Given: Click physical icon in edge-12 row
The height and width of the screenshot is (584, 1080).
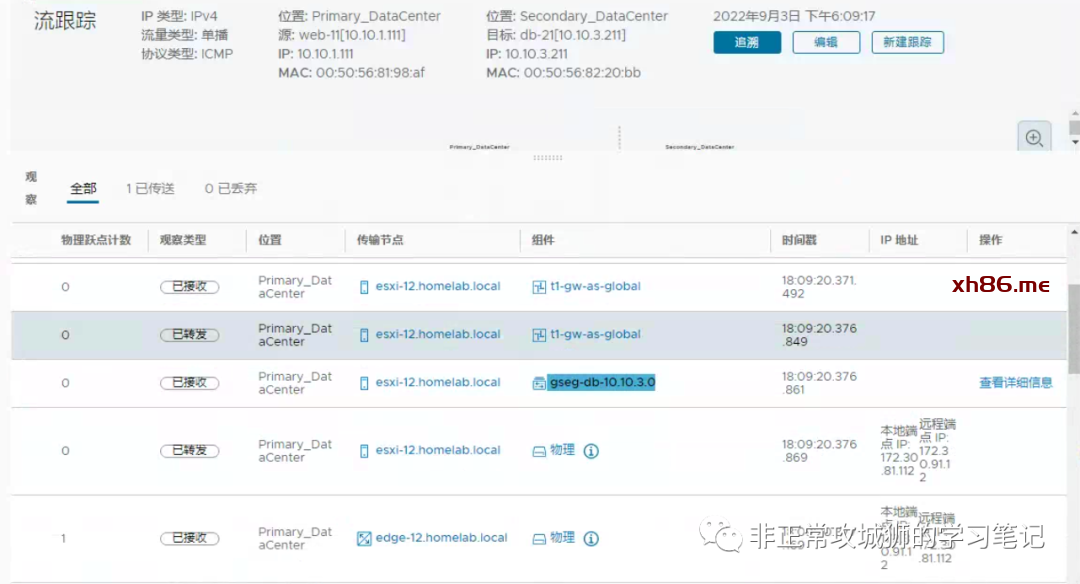Looking at the screenshot, I should [x=539, y=539].
